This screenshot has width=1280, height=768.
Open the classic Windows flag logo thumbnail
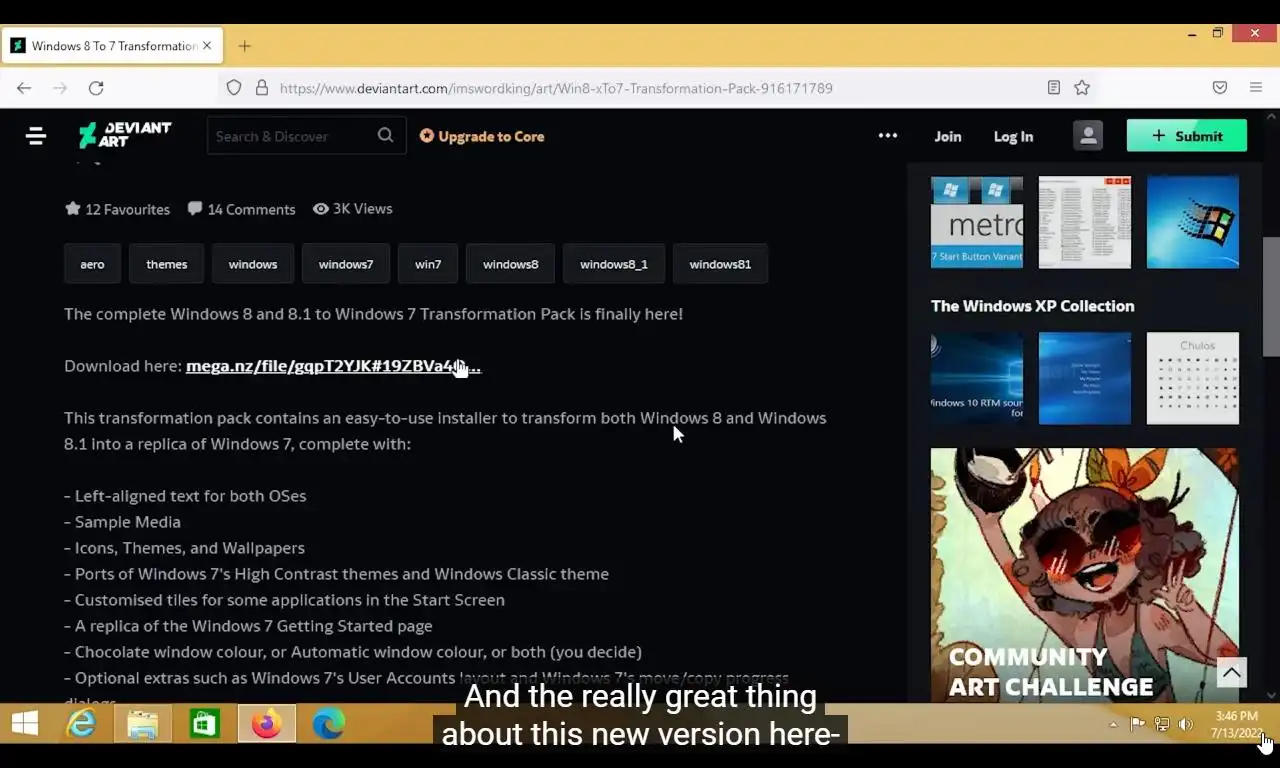(1193, 222)
